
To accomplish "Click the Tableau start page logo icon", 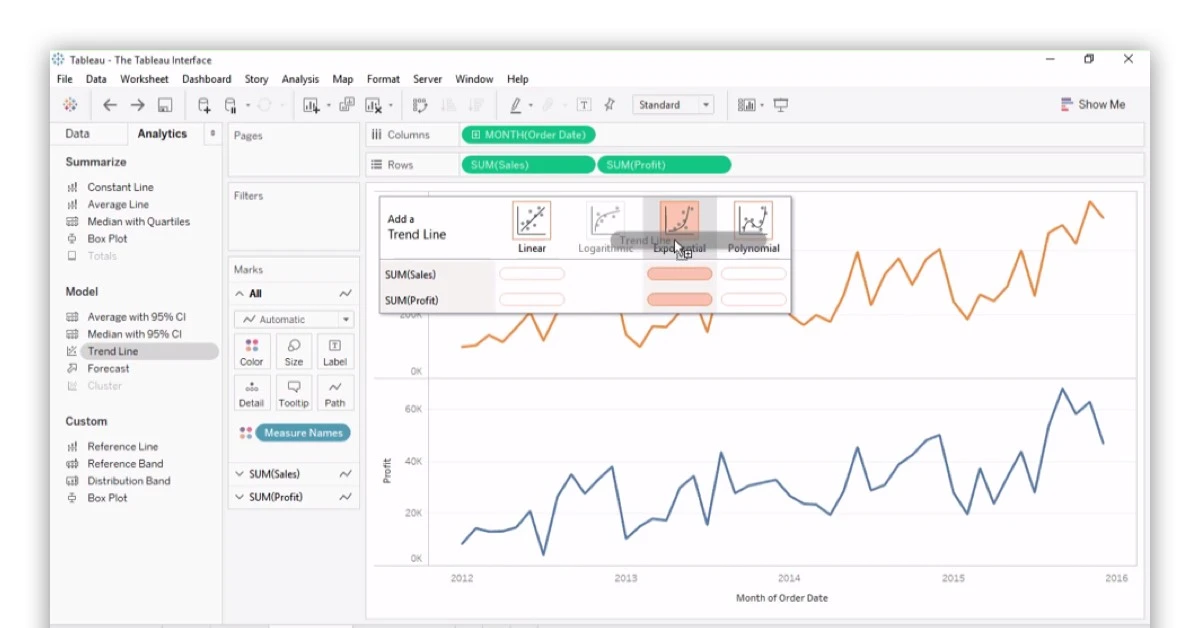I will point(69,105).
